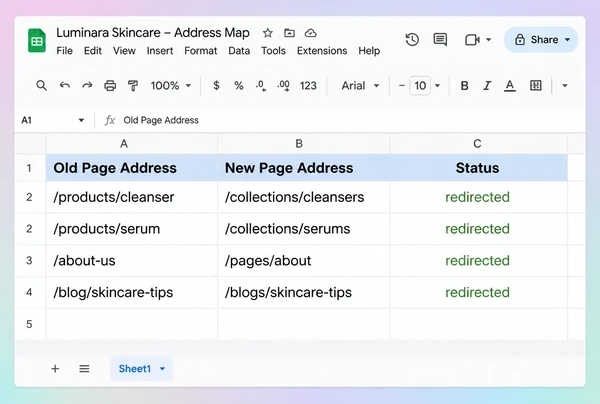The image size is (600, 404).
Task: Open the all sheets list icon
Action: pos(84,369)
